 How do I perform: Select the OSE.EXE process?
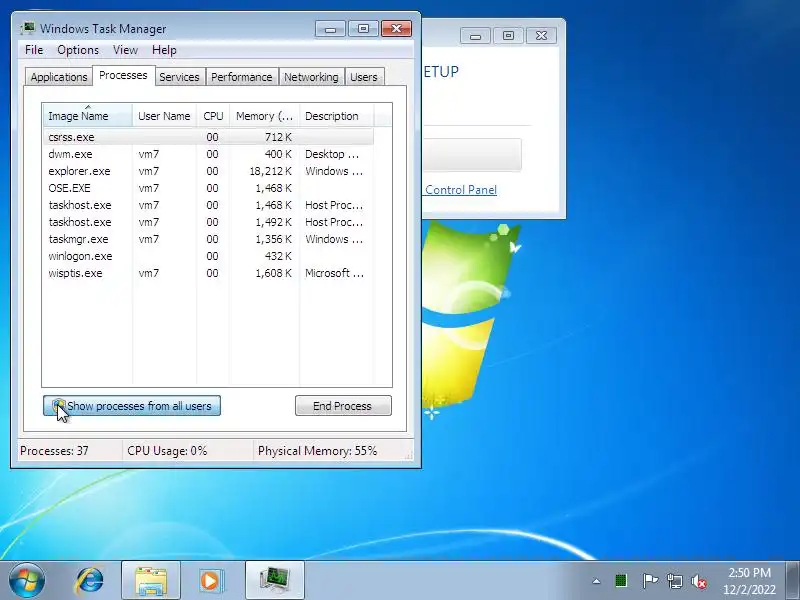coord(209,188)
